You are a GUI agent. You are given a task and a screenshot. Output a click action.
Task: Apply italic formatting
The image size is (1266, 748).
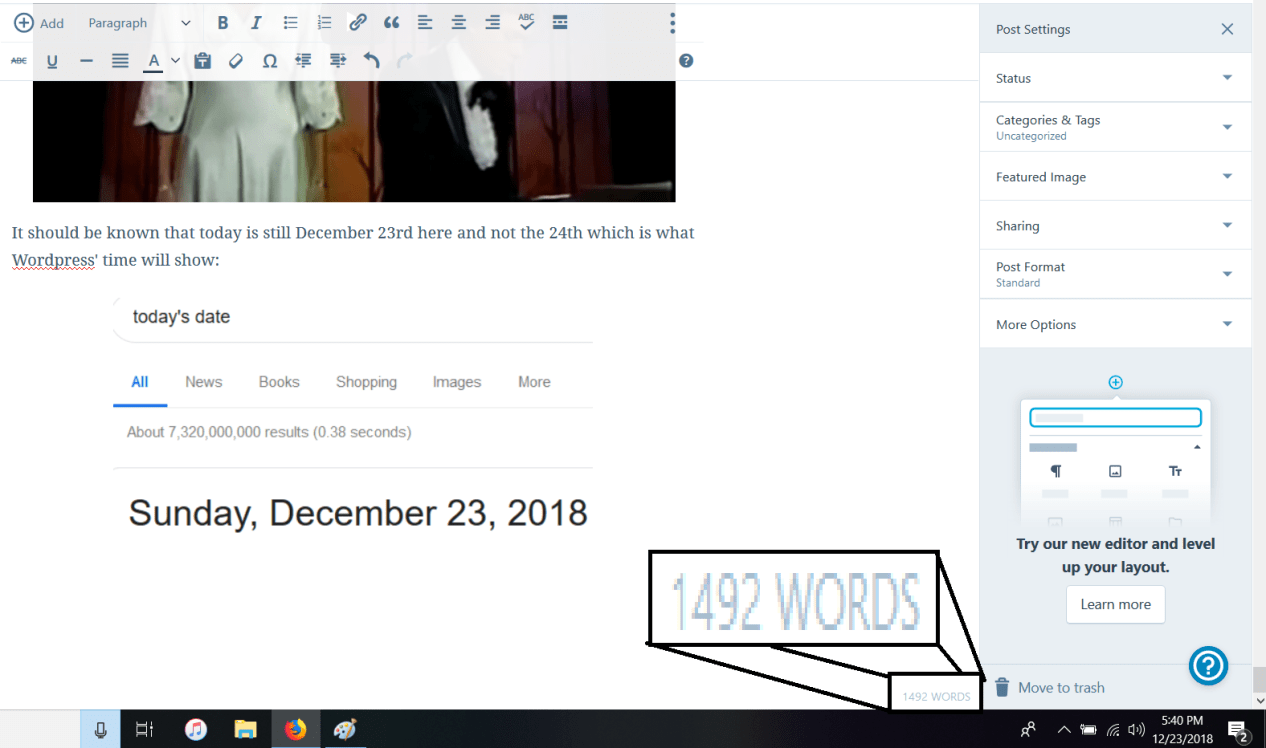(256, 22)
